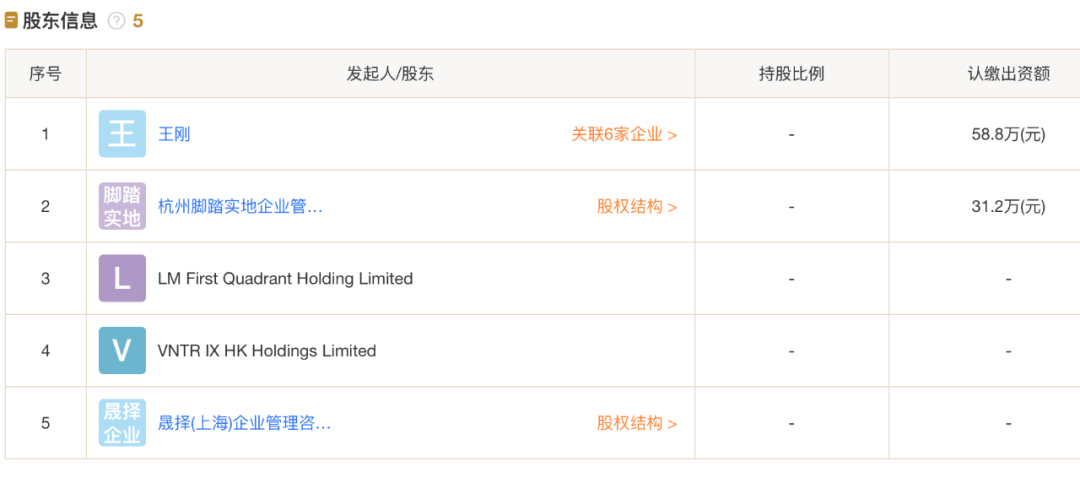Expand 关联6家企业 for 王刚
This screenshot has width=1080, height=478.
pyautogui.click(x=623, y=134)
